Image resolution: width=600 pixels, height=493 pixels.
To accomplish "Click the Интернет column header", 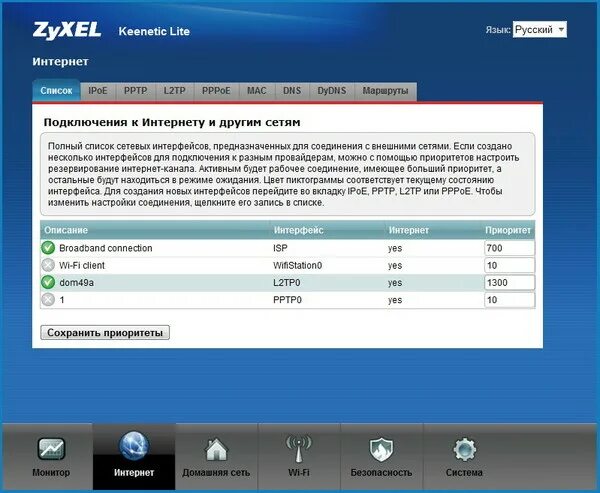I will [x=409, y=230].
